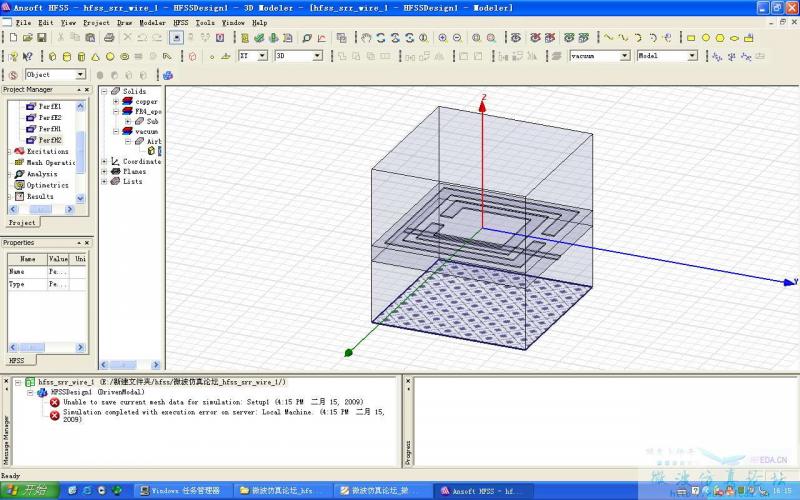Viewport: 800px width, 500px height.
Task: Click the Zoom out magnifier icon
Action: (457, 38)
